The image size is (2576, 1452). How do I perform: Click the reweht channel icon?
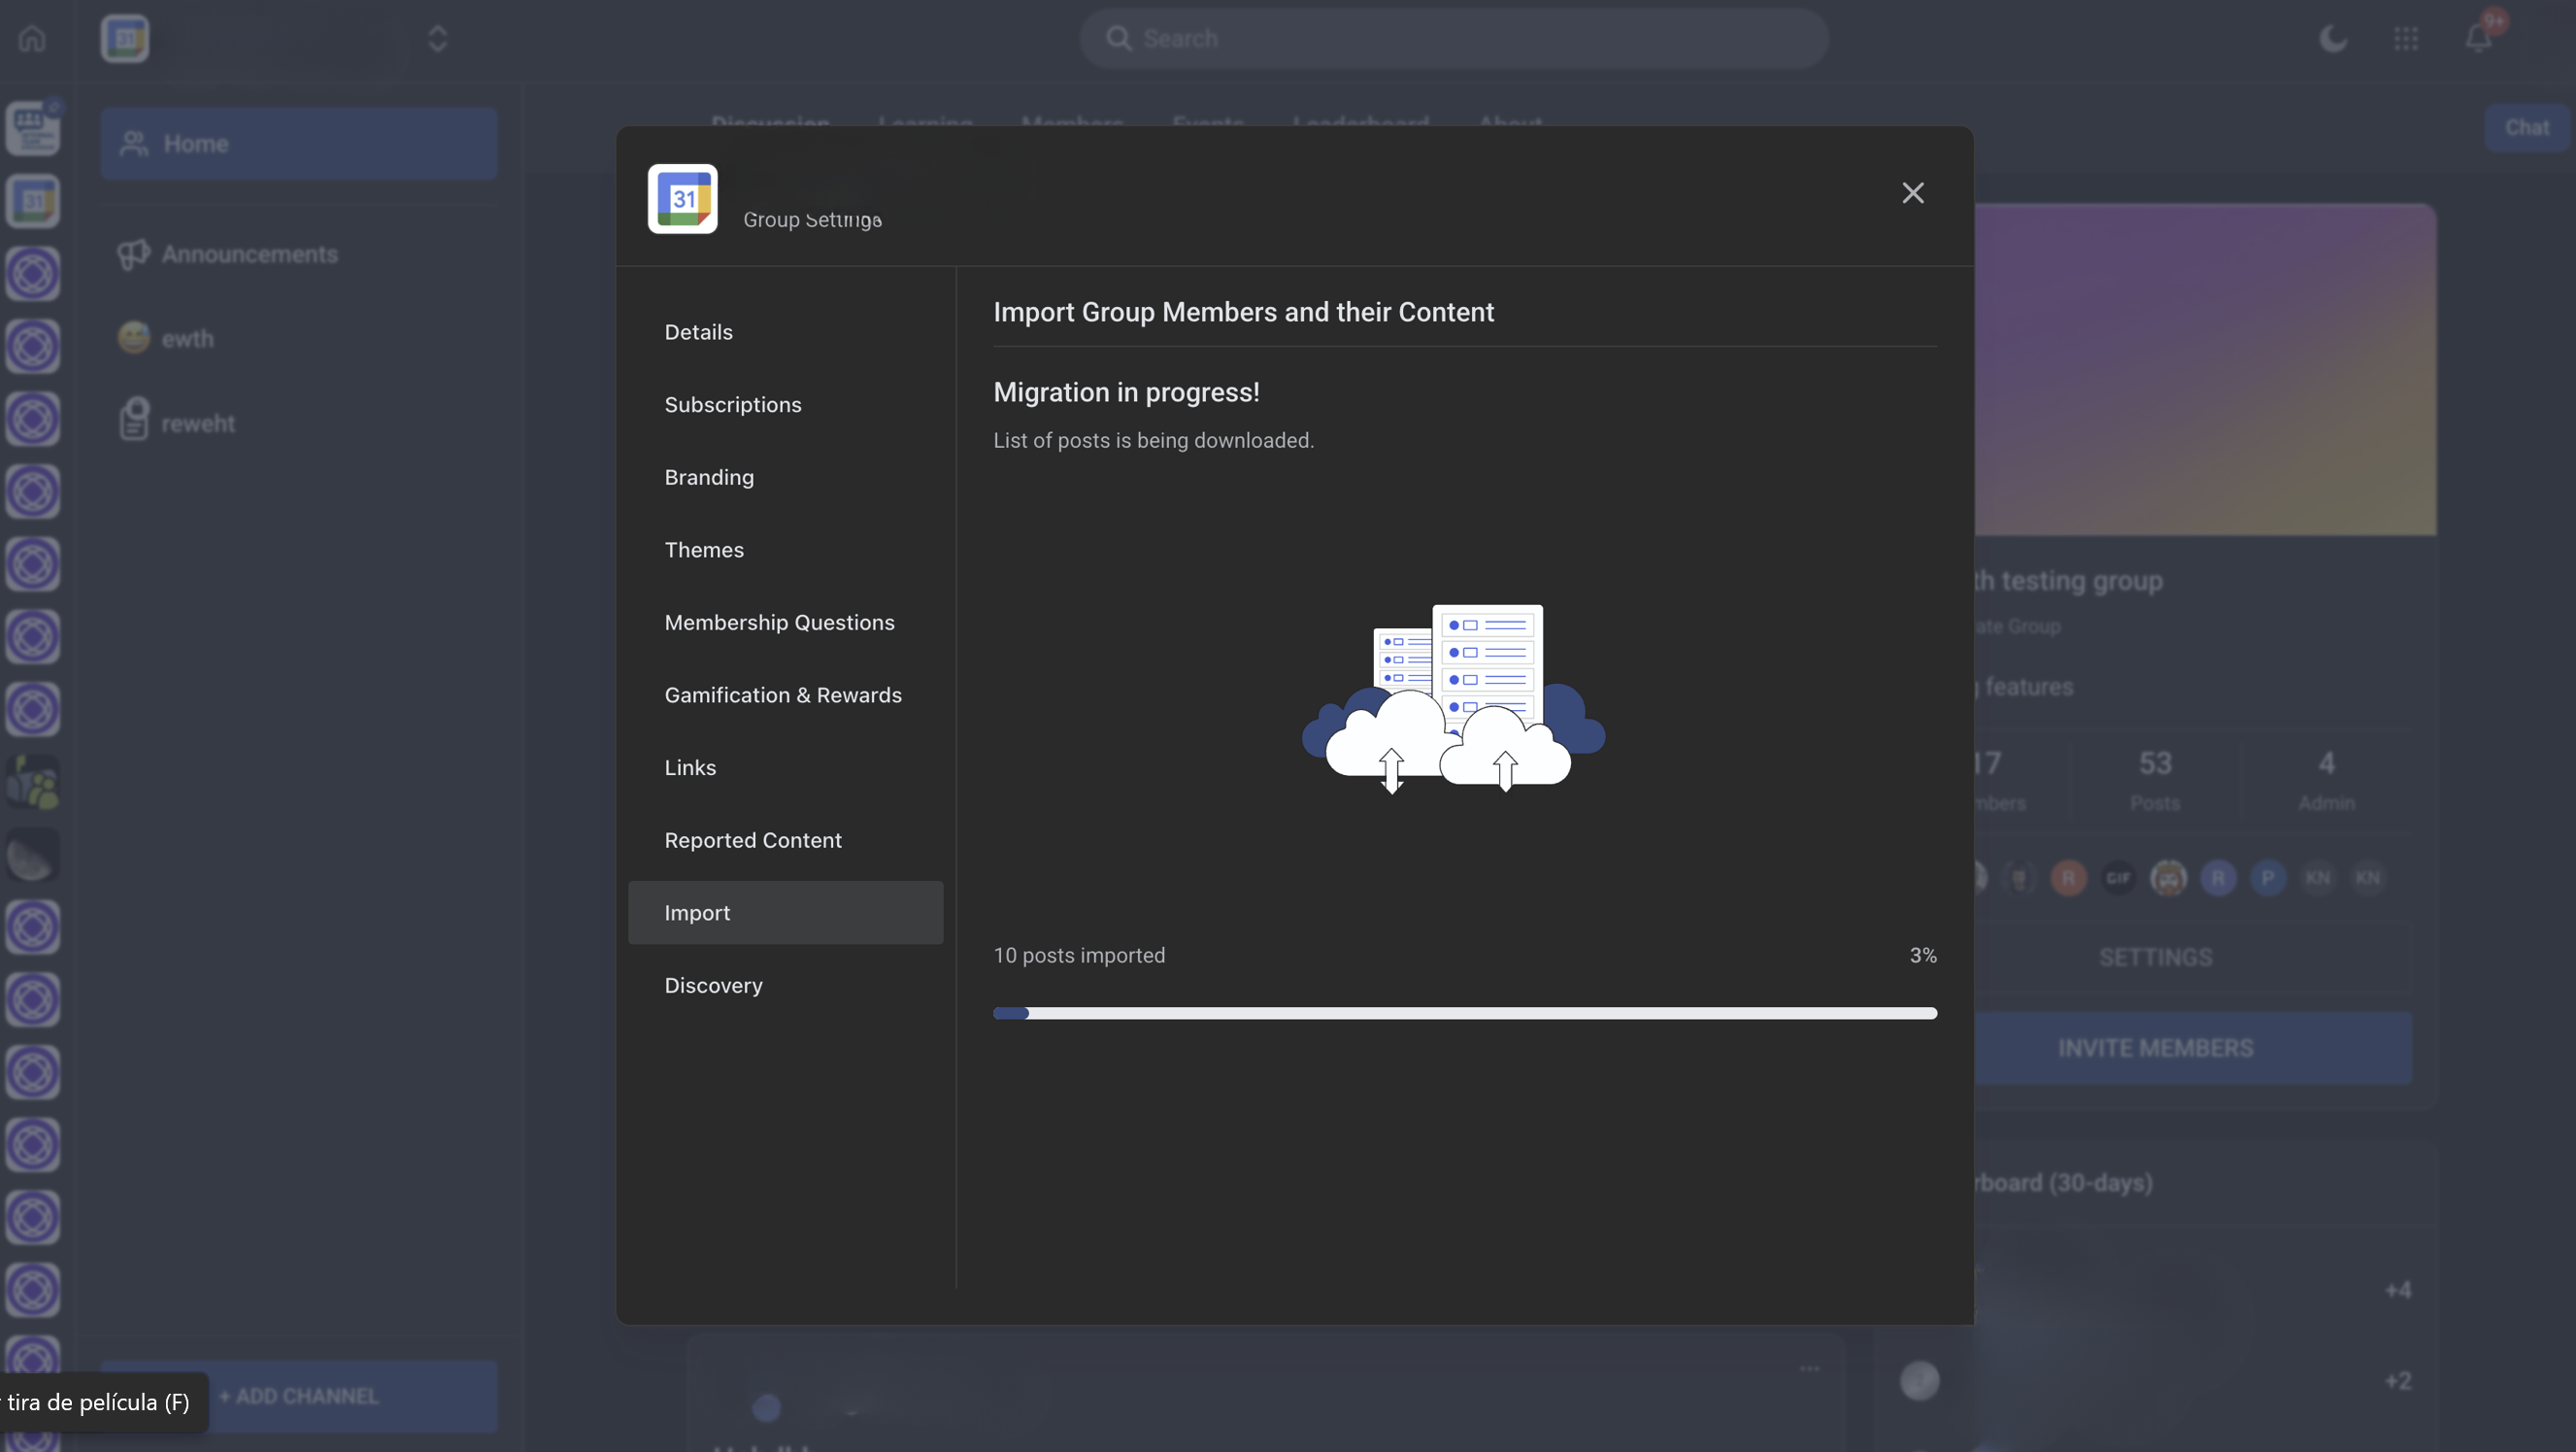(134, 419)
